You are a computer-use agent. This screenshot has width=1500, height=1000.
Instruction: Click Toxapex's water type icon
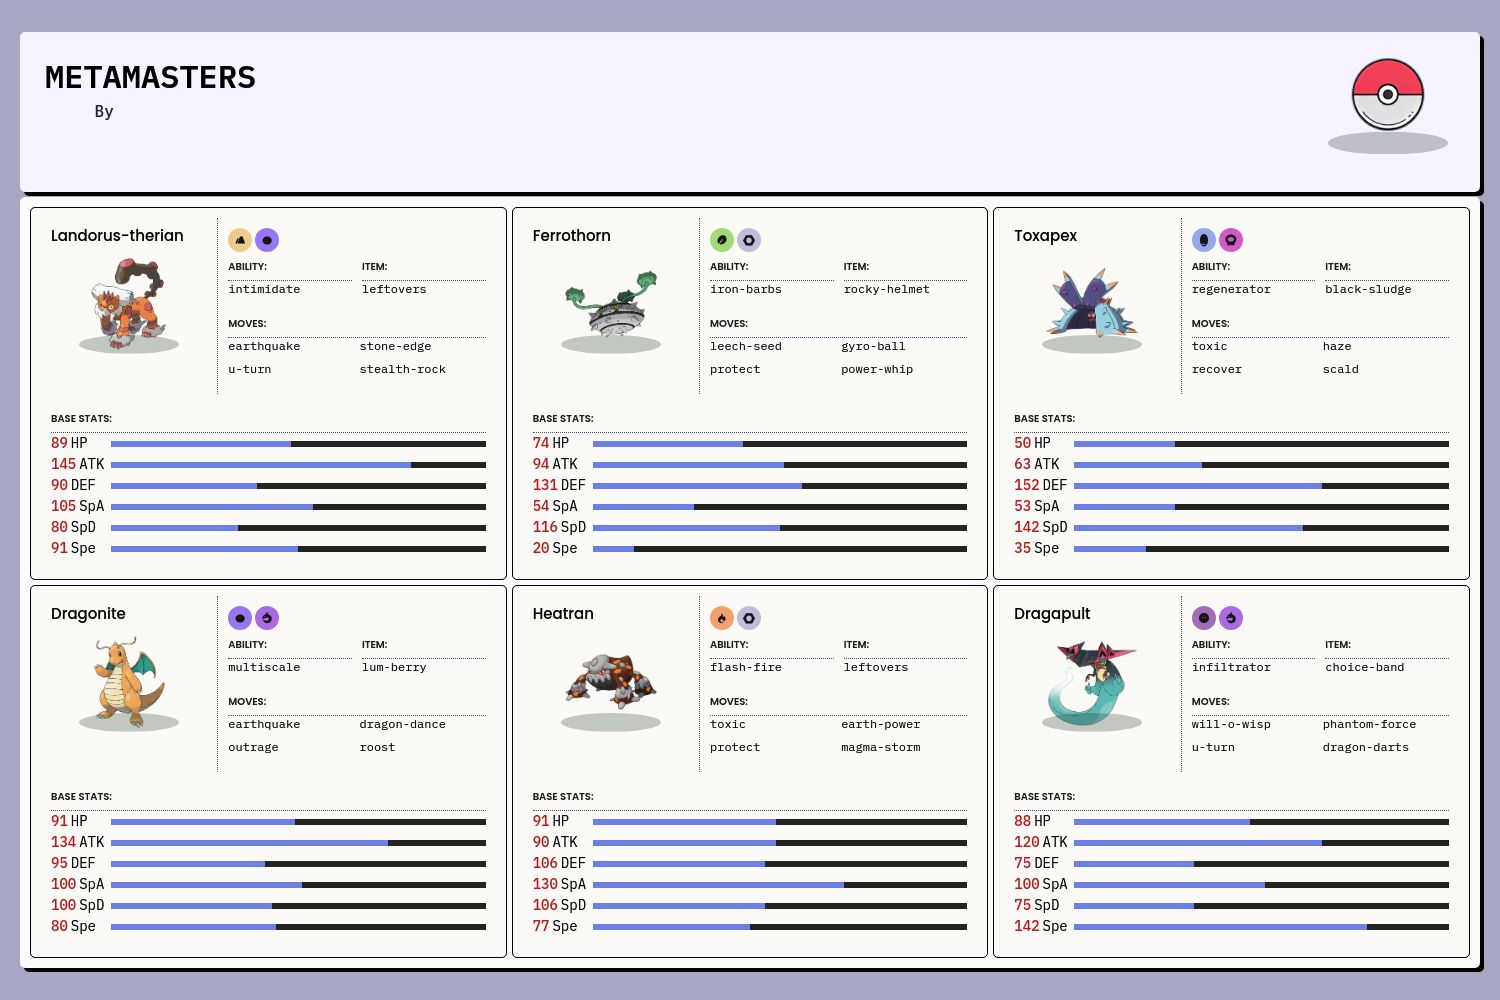click(1204, 240)
